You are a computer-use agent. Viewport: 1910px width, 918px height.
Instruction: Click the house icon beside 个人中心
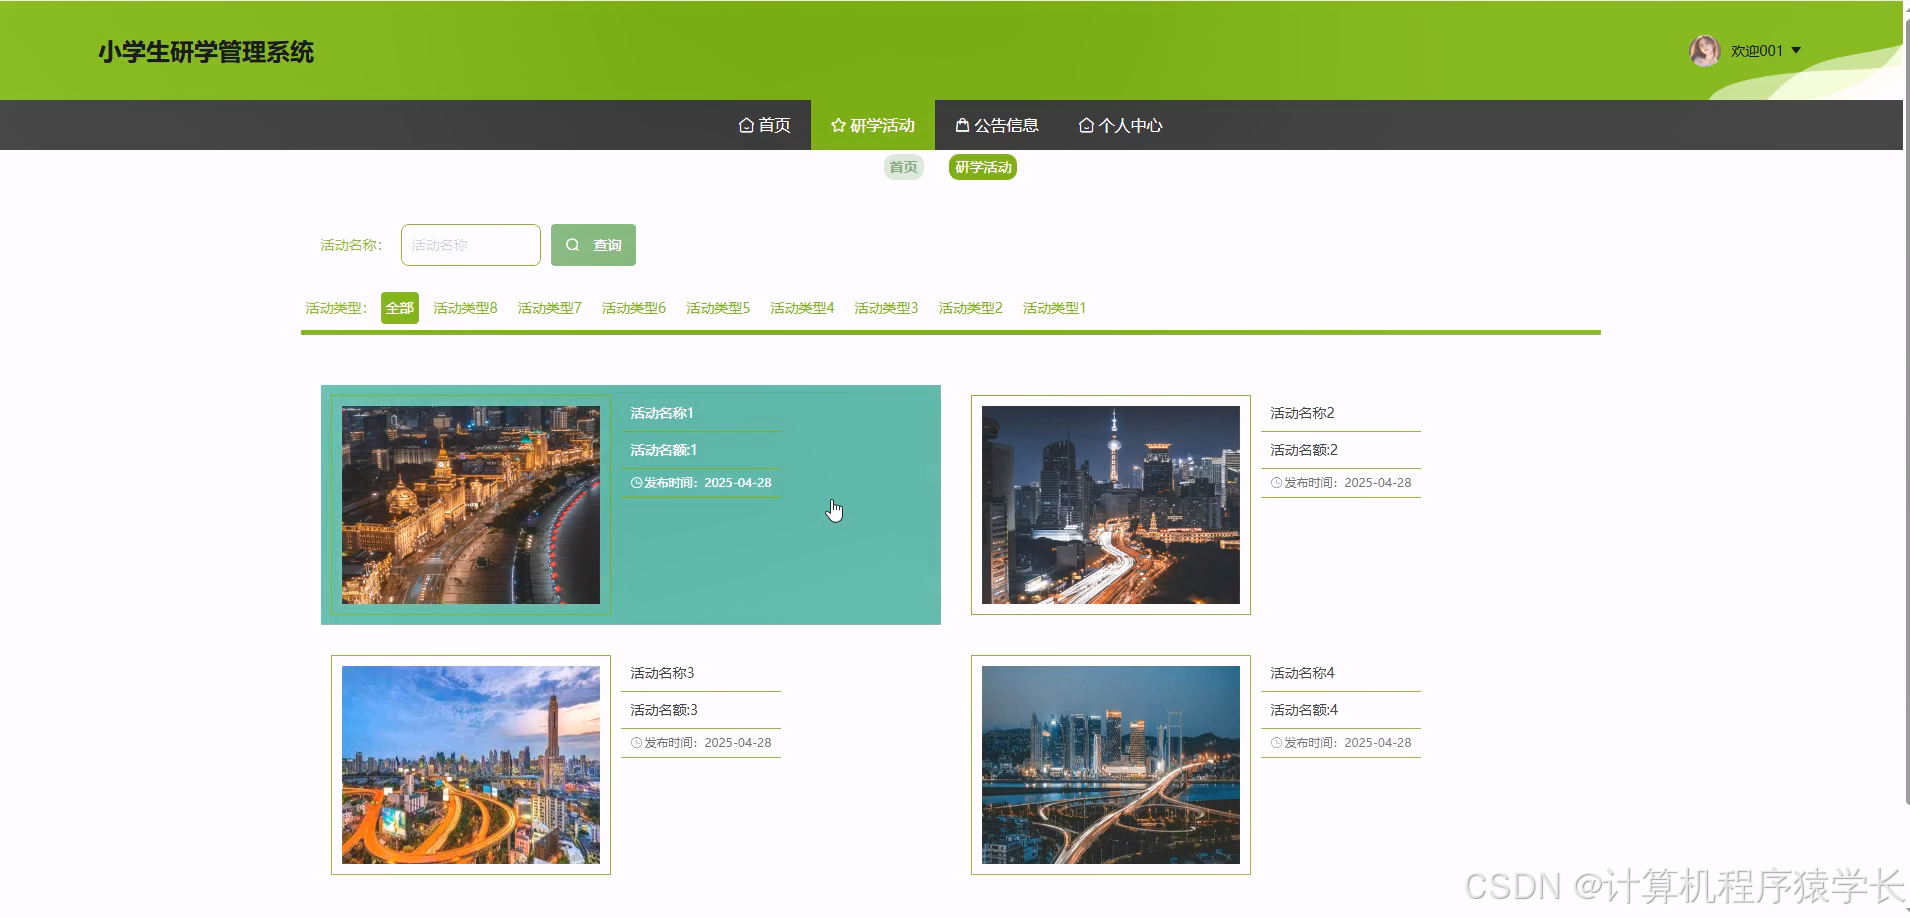click(1086, 125)
